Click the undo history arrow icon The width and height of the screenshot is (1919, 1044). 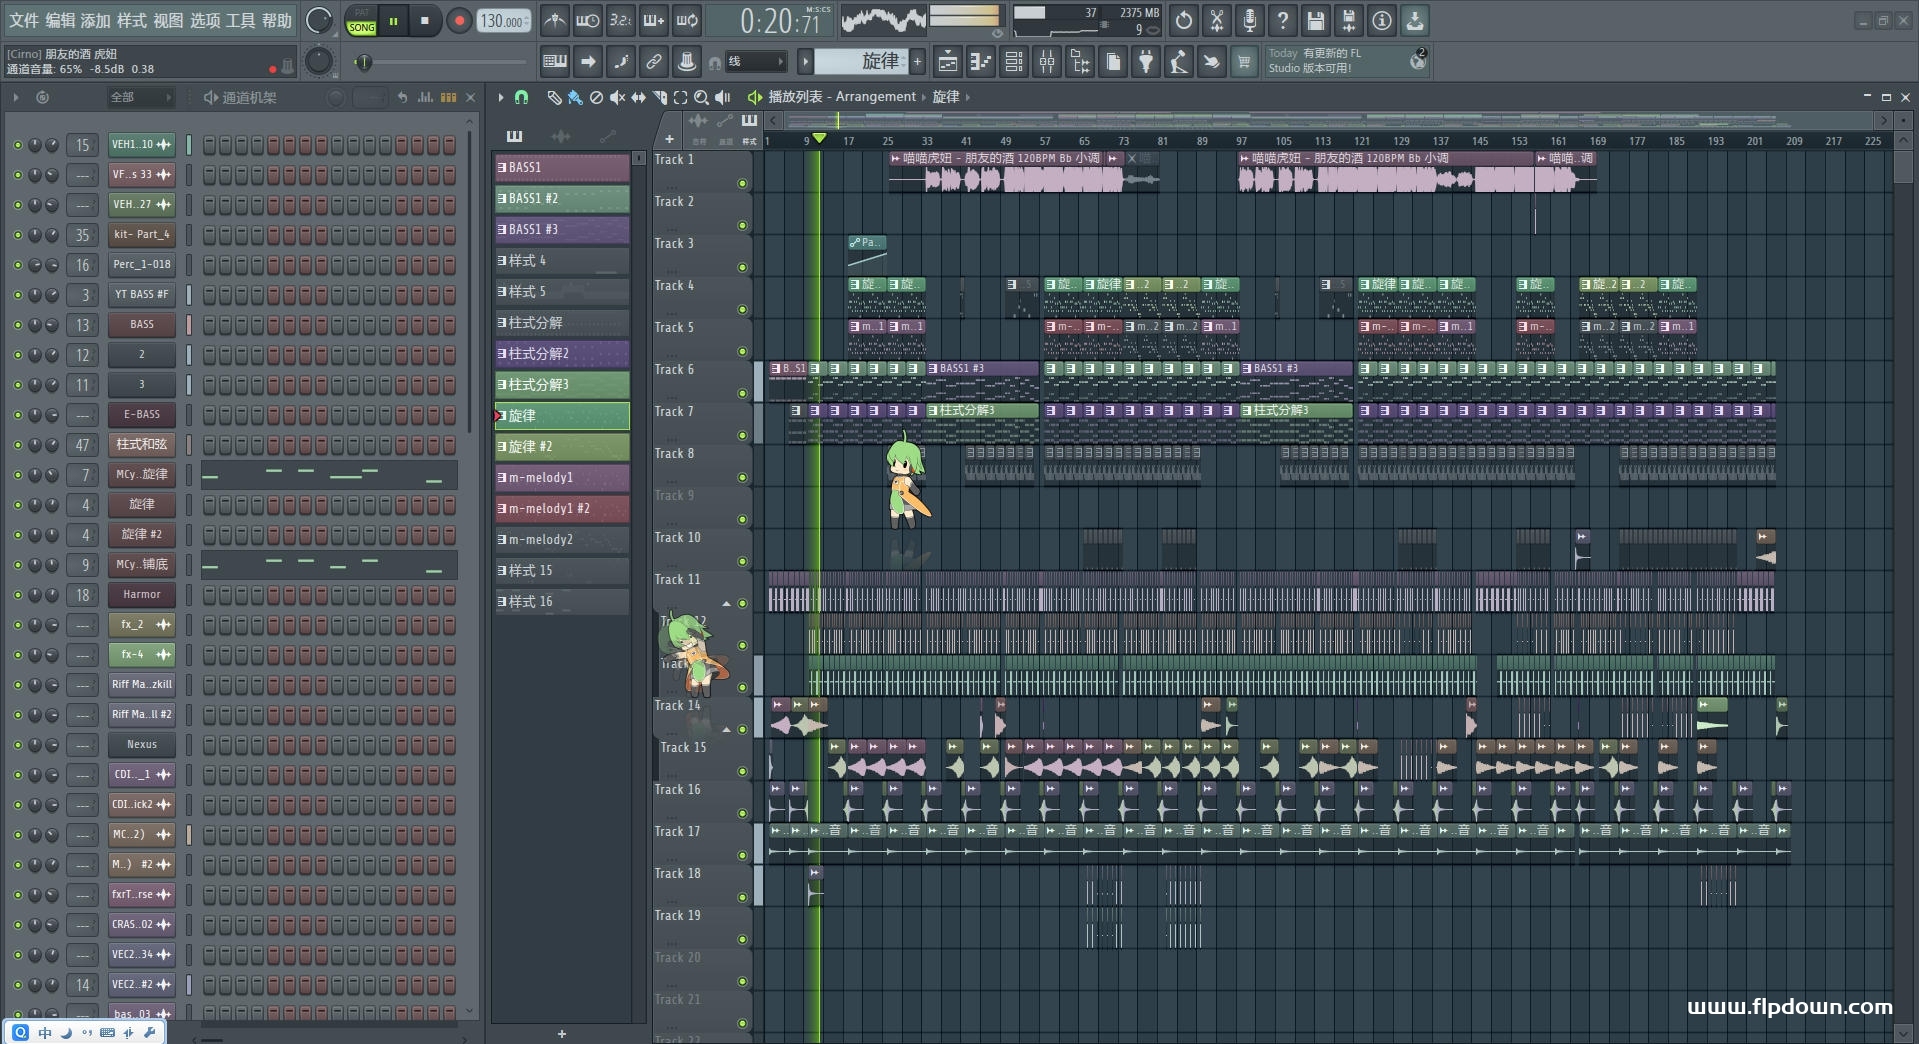click(1184, 21)
